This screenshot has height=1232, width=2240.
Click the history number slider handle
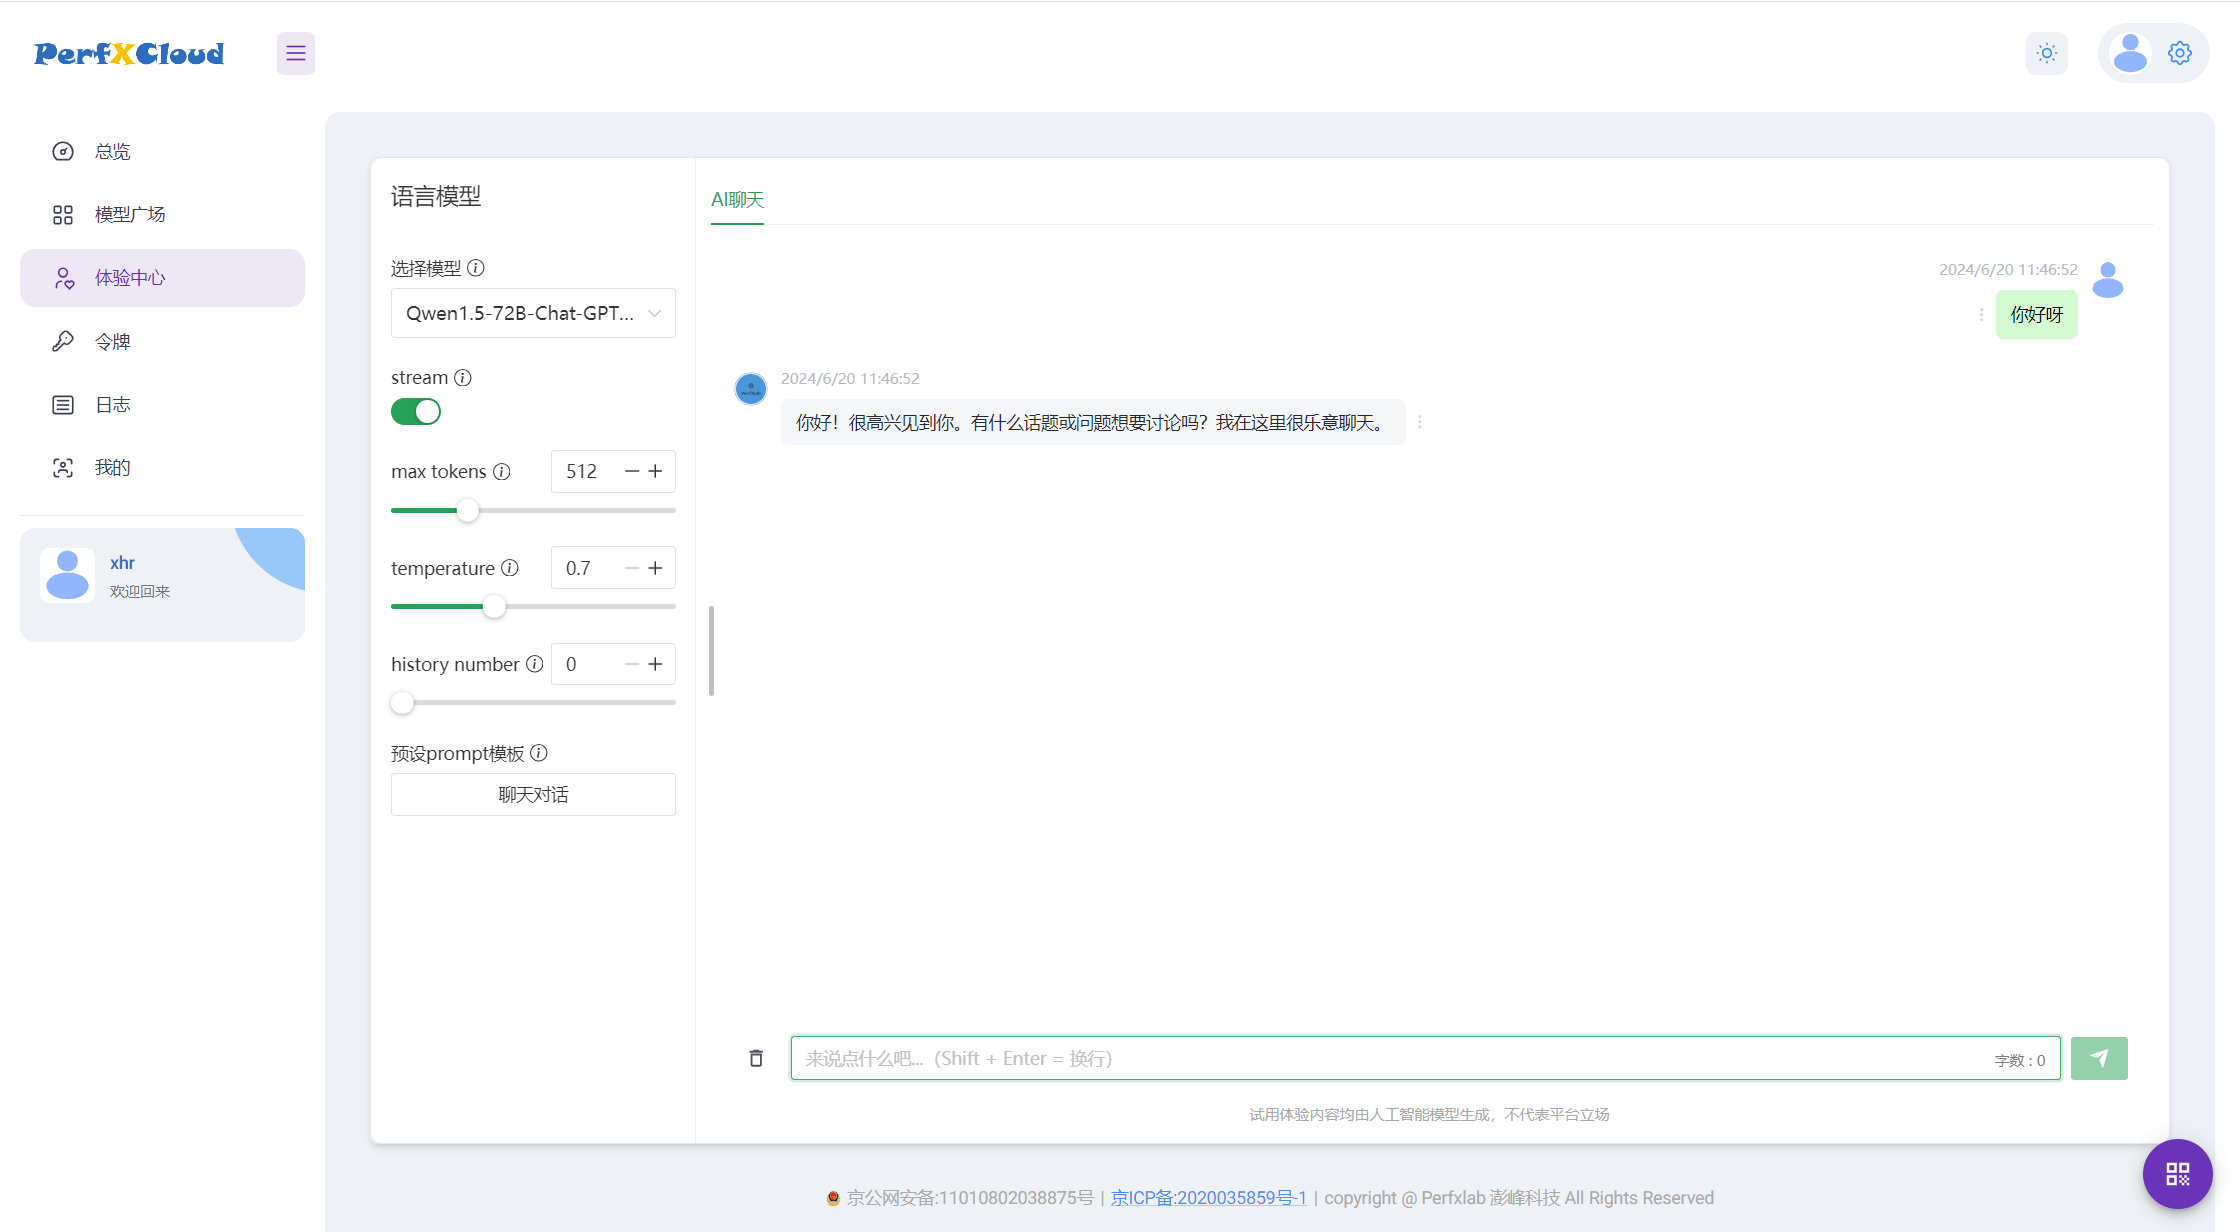402,703
